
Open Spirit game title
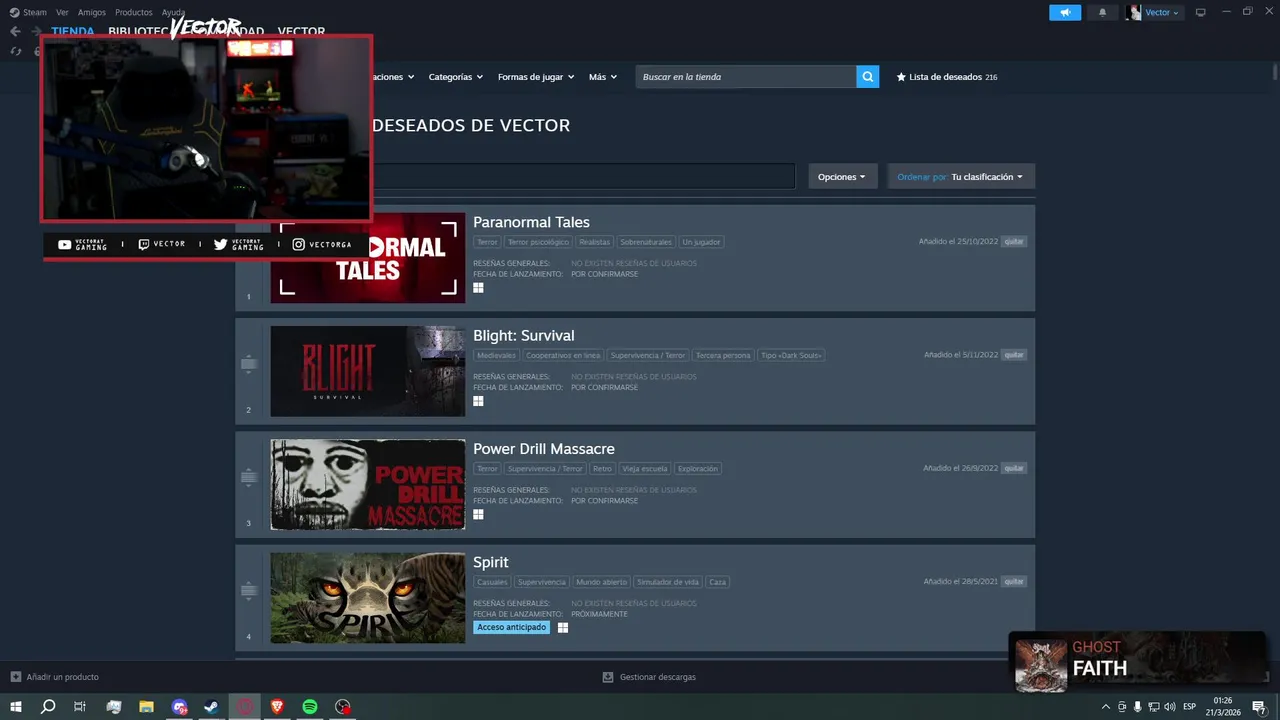coord(490,562)
